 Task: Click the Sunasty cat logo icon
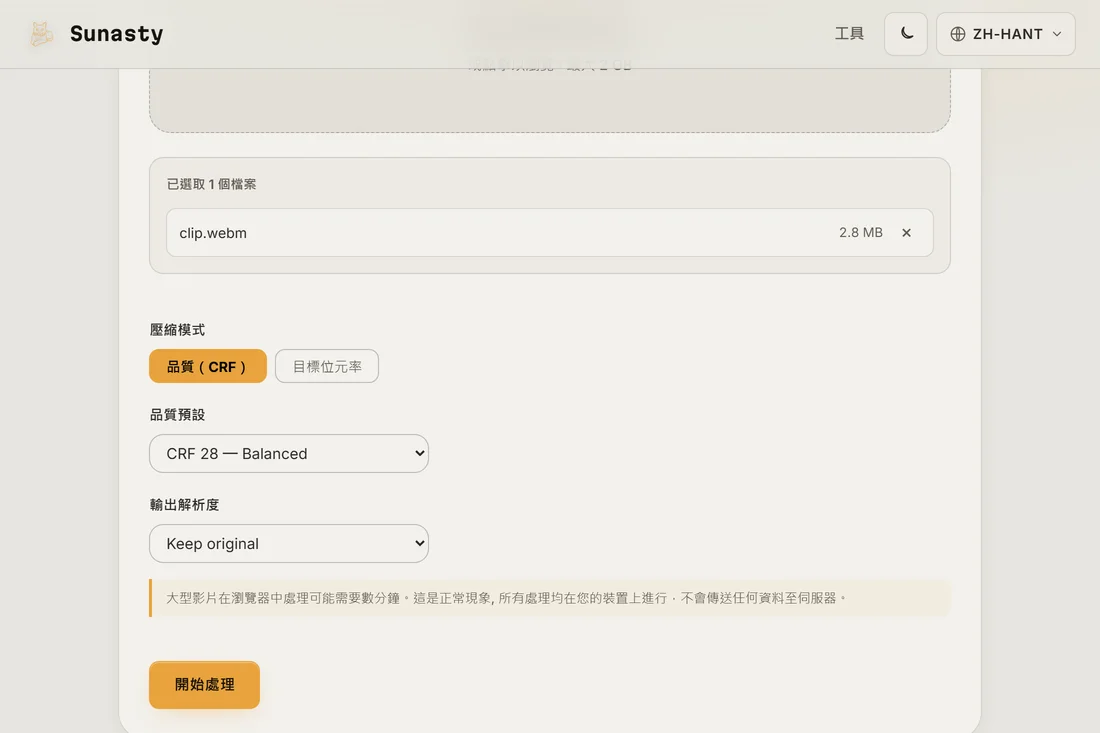click(41, 34)
